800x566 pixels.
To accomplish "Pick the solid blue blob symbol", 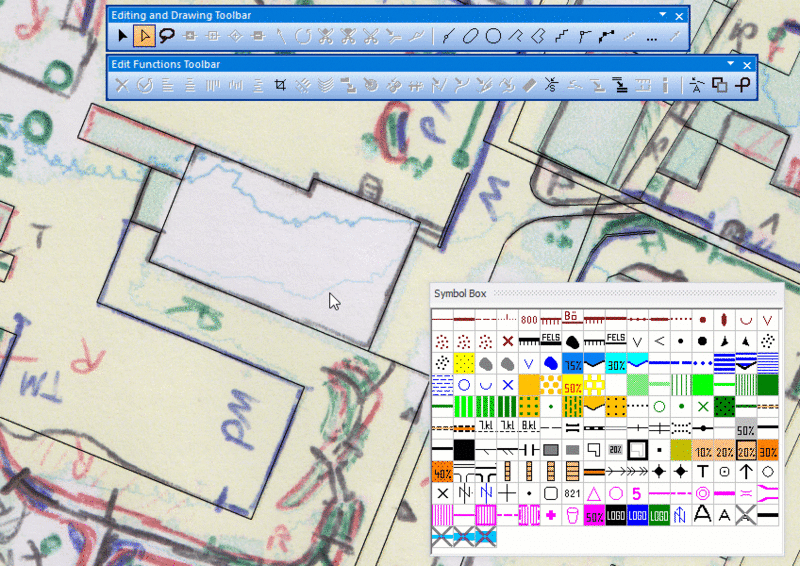I will (x=551, y=363).
